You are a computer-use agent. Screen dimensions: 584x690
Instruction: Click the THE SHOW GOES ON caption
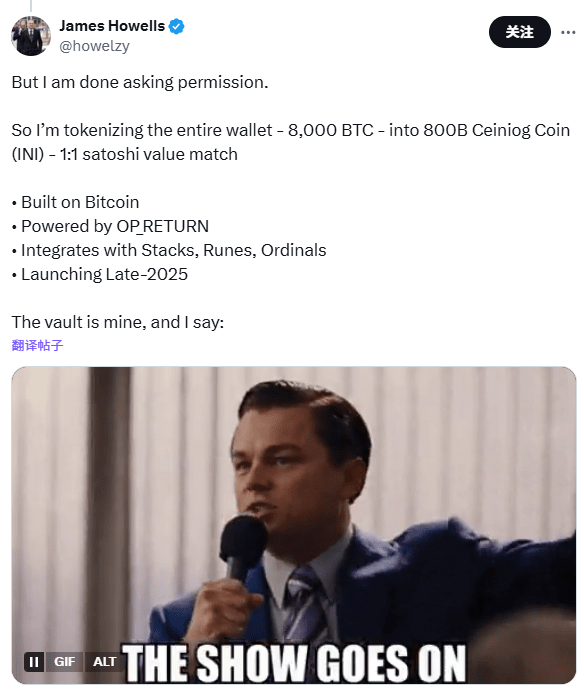coord(294,662)
